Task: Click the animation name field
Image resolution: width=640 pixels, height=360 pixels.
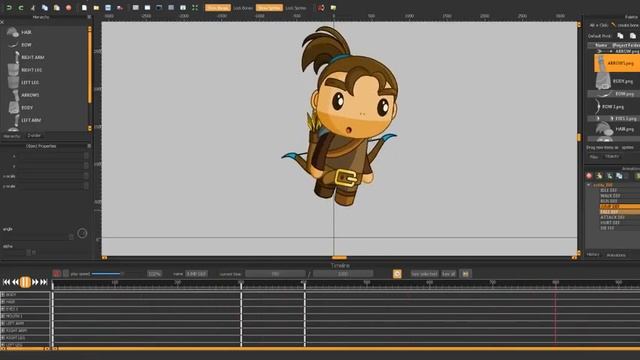Action: tap(196, 274)
